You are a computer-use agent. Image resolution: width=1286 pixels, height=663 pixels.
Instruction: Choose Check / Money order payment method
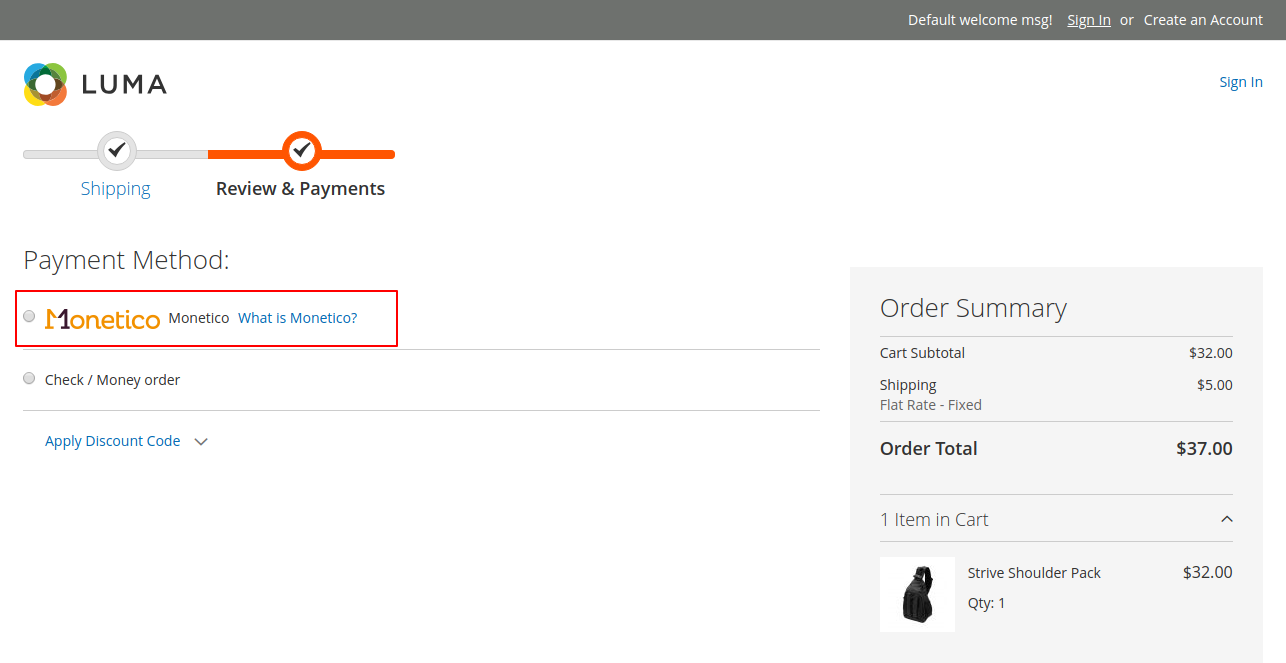point(29,378)
